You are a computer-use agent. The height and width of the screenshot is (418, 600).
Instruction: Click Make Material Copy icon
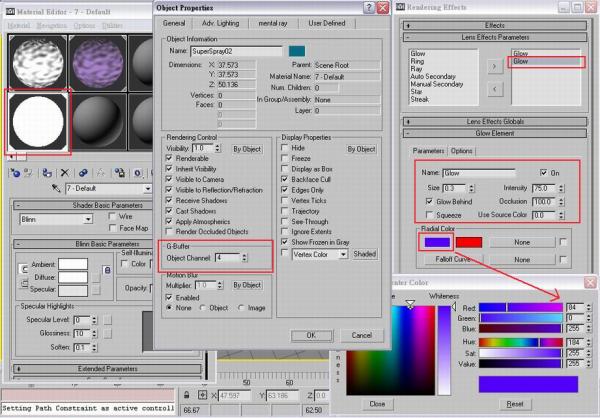pyautogui.click(x=83, y=173)
